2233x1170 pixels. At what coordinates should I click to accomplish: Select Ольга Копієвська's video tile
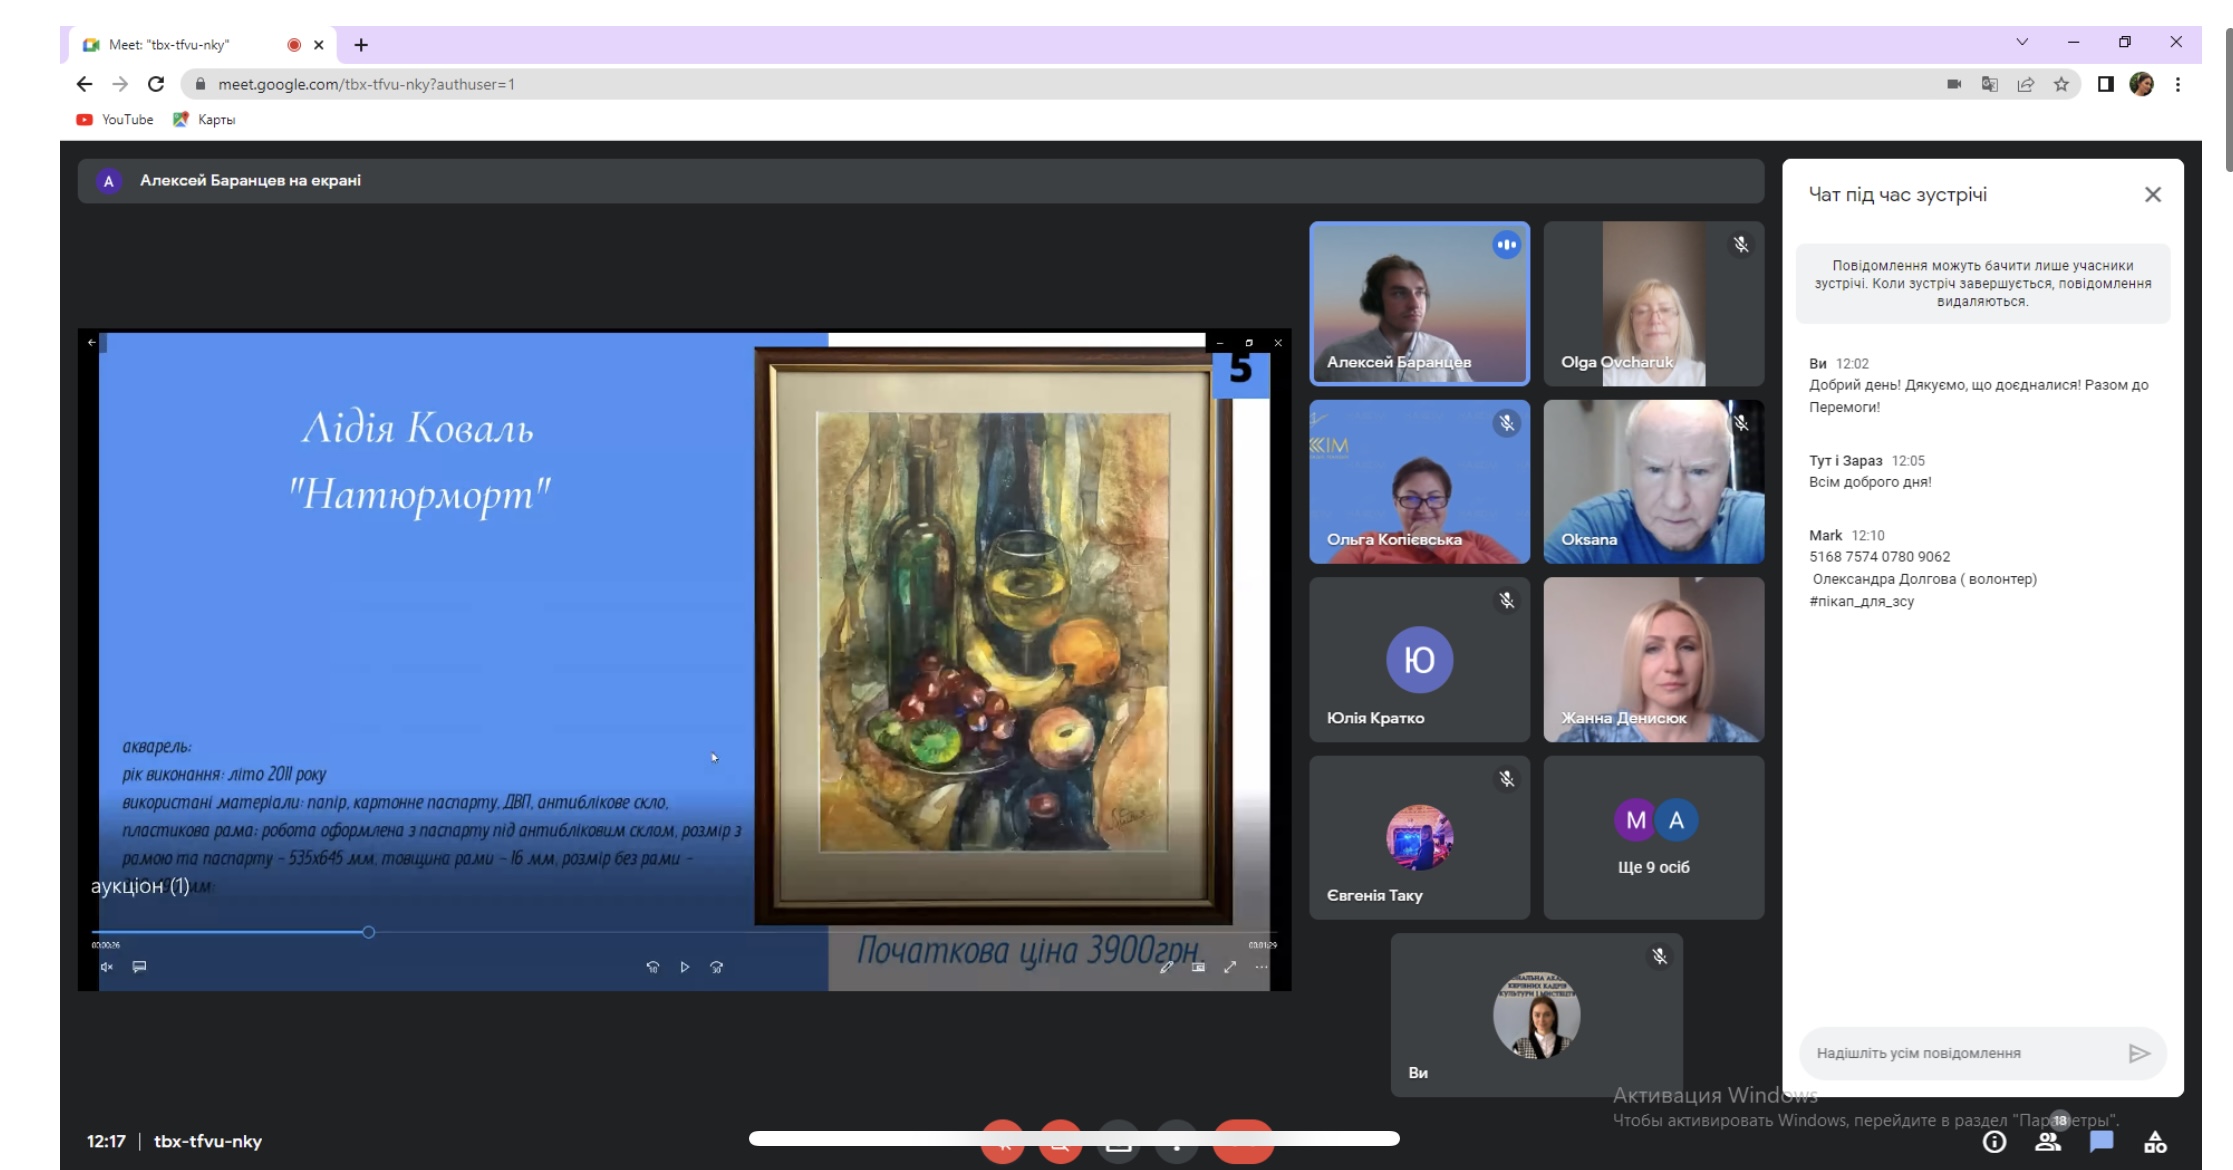coord(1419,482)
